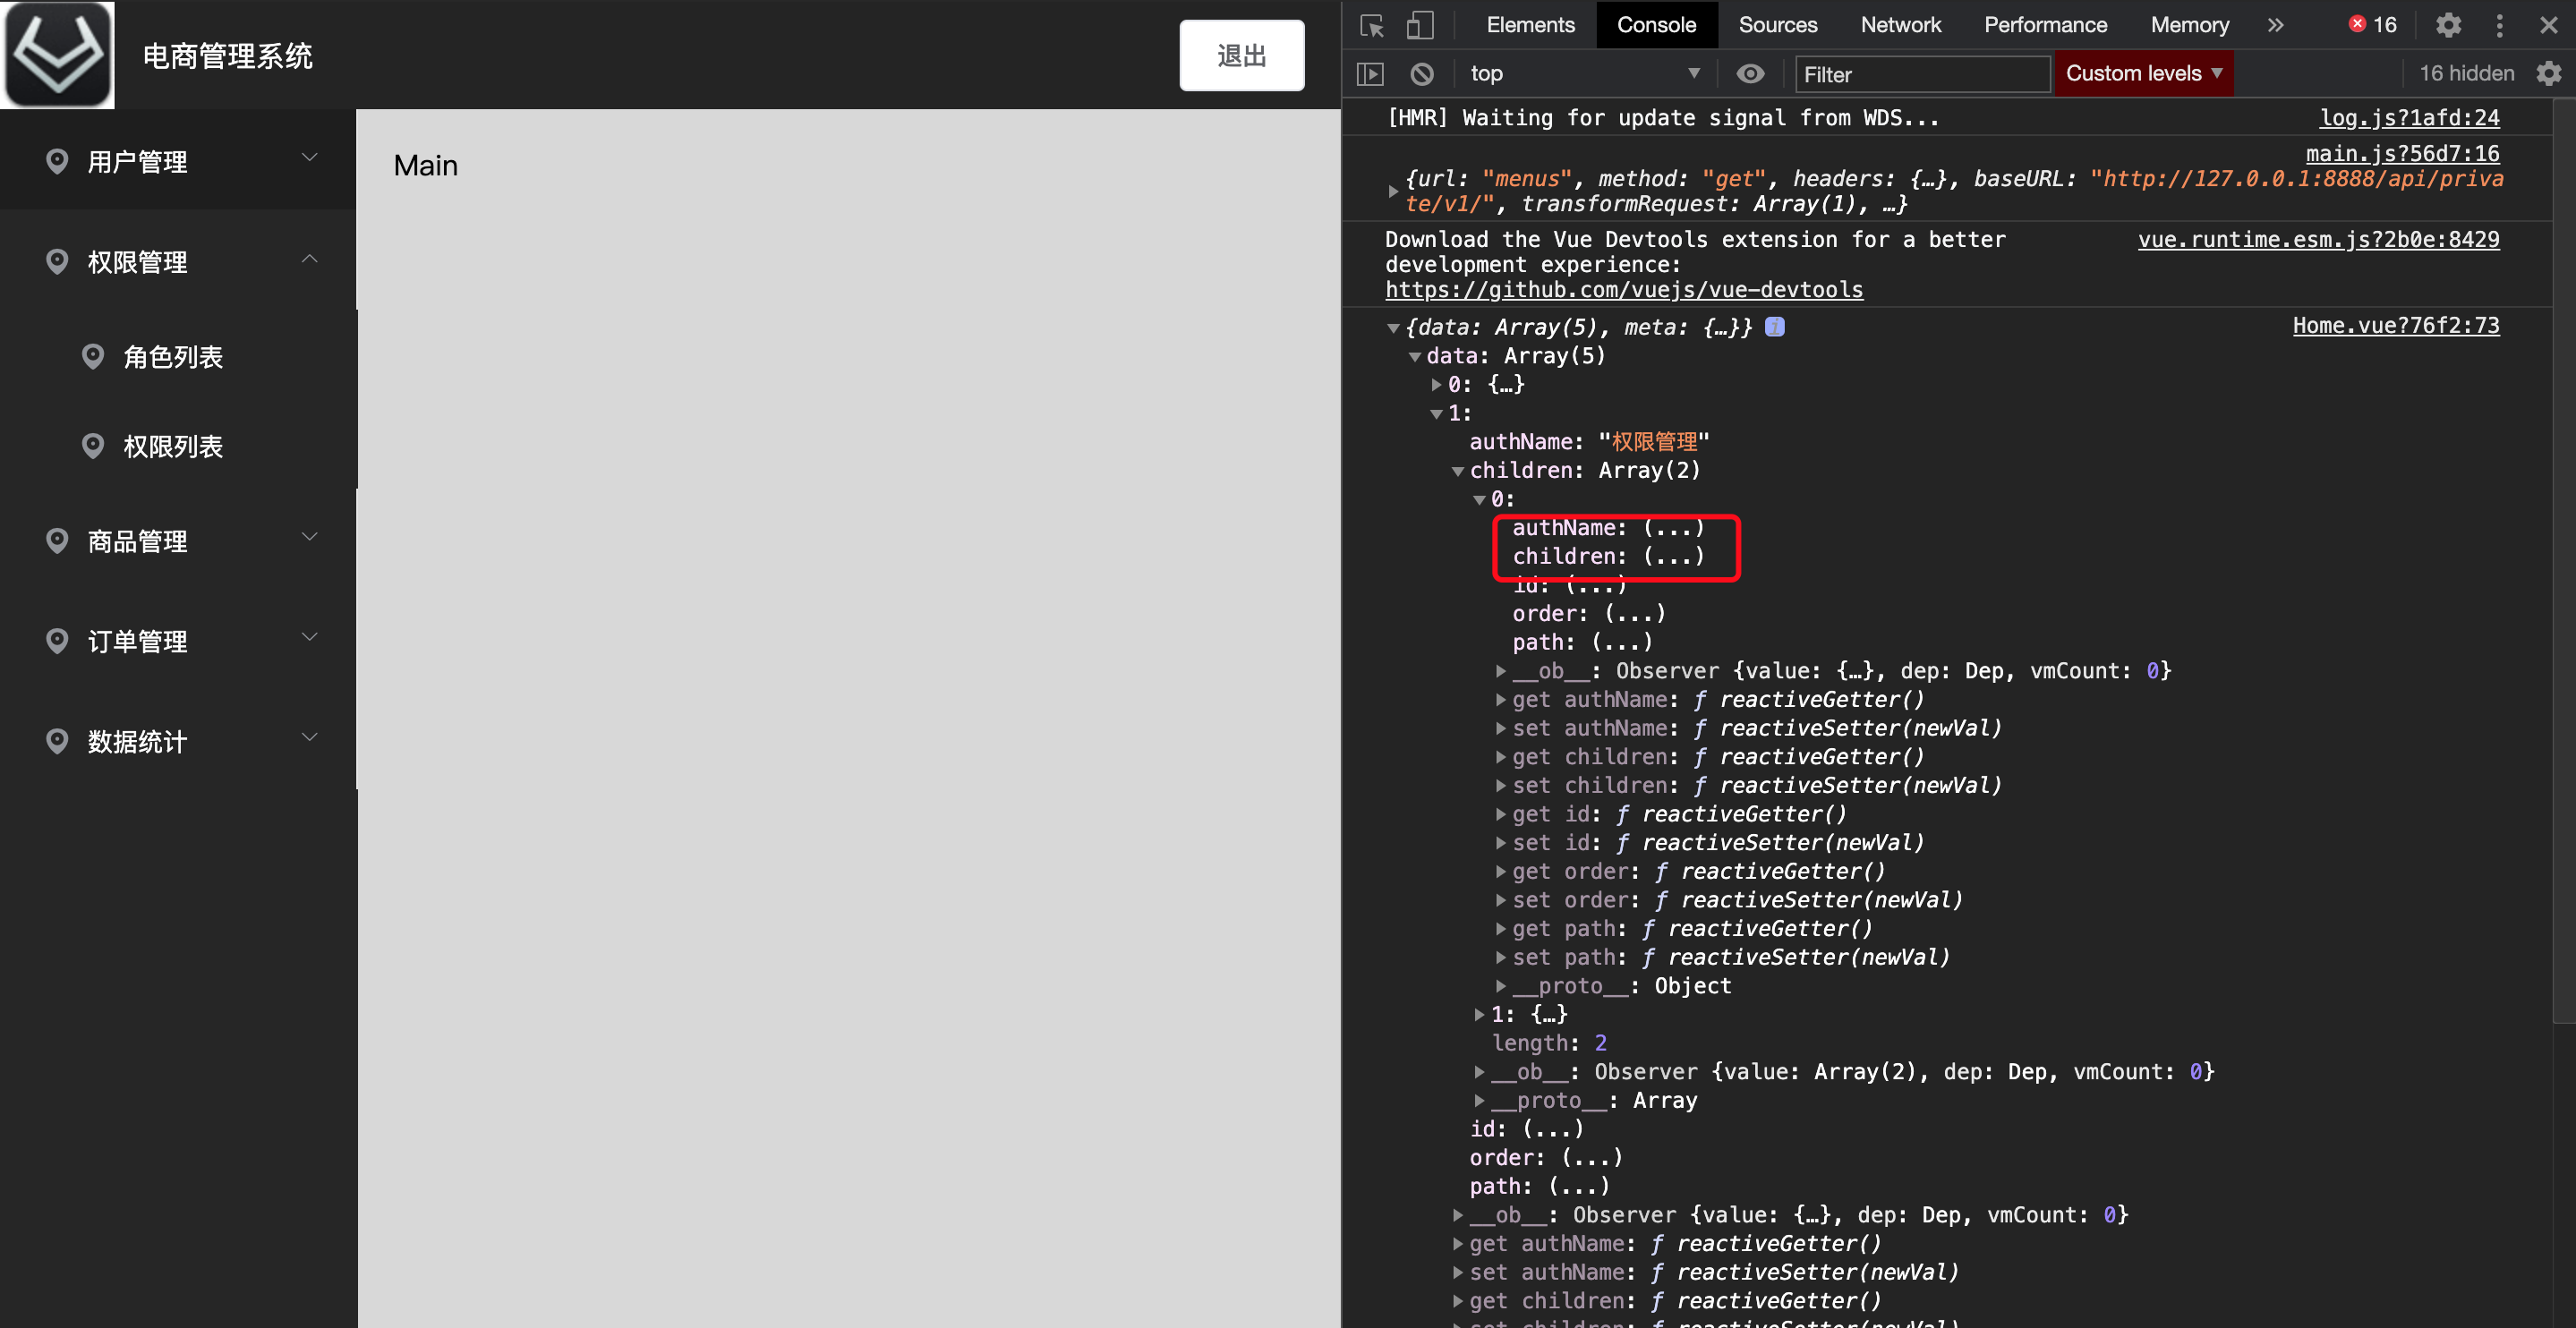The image size is (2576, 1328).
Task: Expand the __ob__ Observer with value: {…} under children item 0
Action: [1500, 671]
